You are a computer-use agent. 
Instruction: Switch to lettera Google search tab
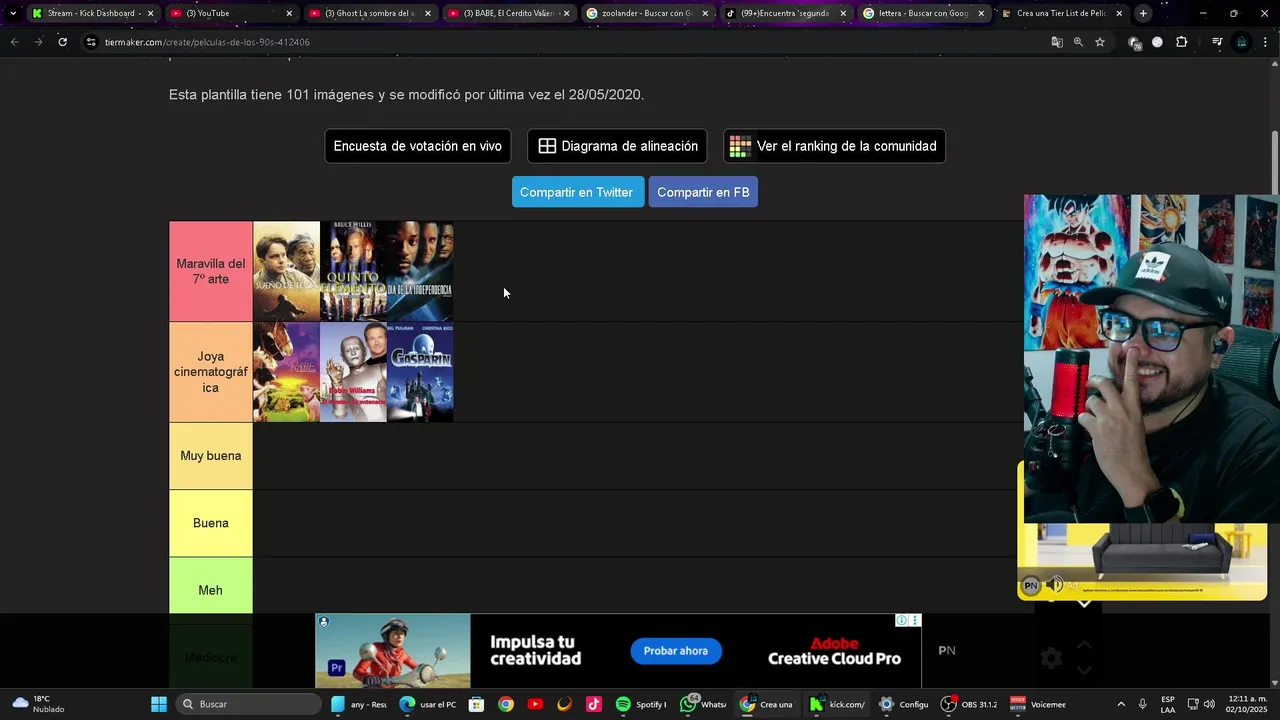point(923,13)
